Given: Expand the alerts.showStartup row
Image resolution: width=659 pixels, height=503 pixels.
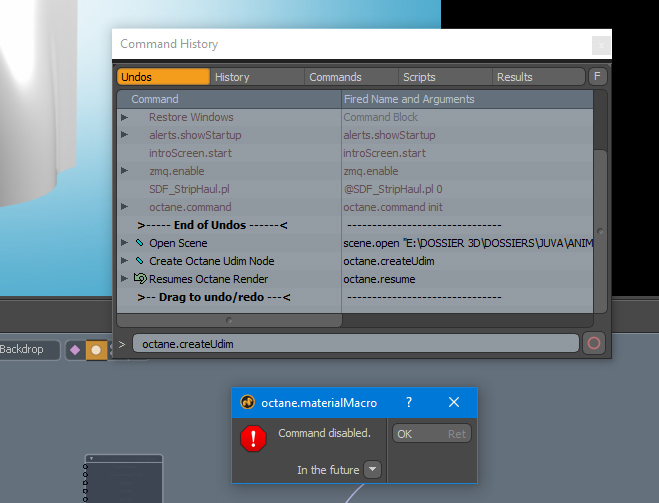Looking at the screenshot, I should click(124, 135).
